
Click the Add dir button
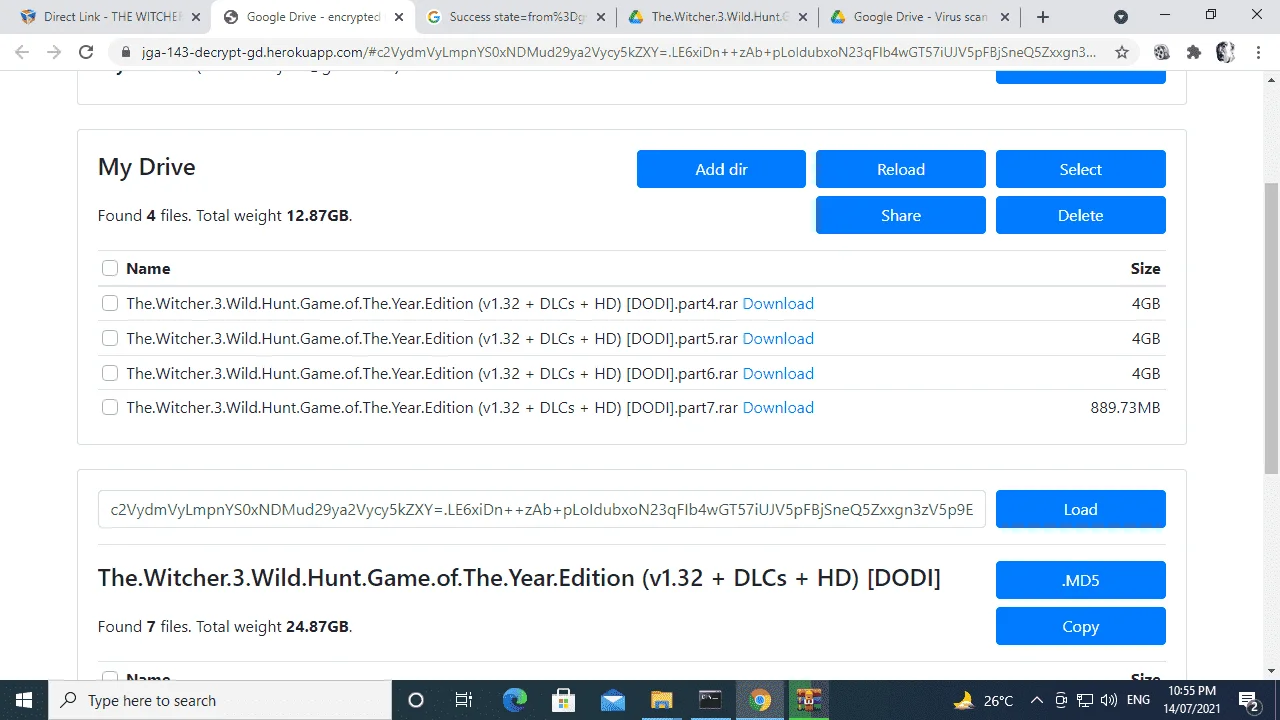click(721, 169)
